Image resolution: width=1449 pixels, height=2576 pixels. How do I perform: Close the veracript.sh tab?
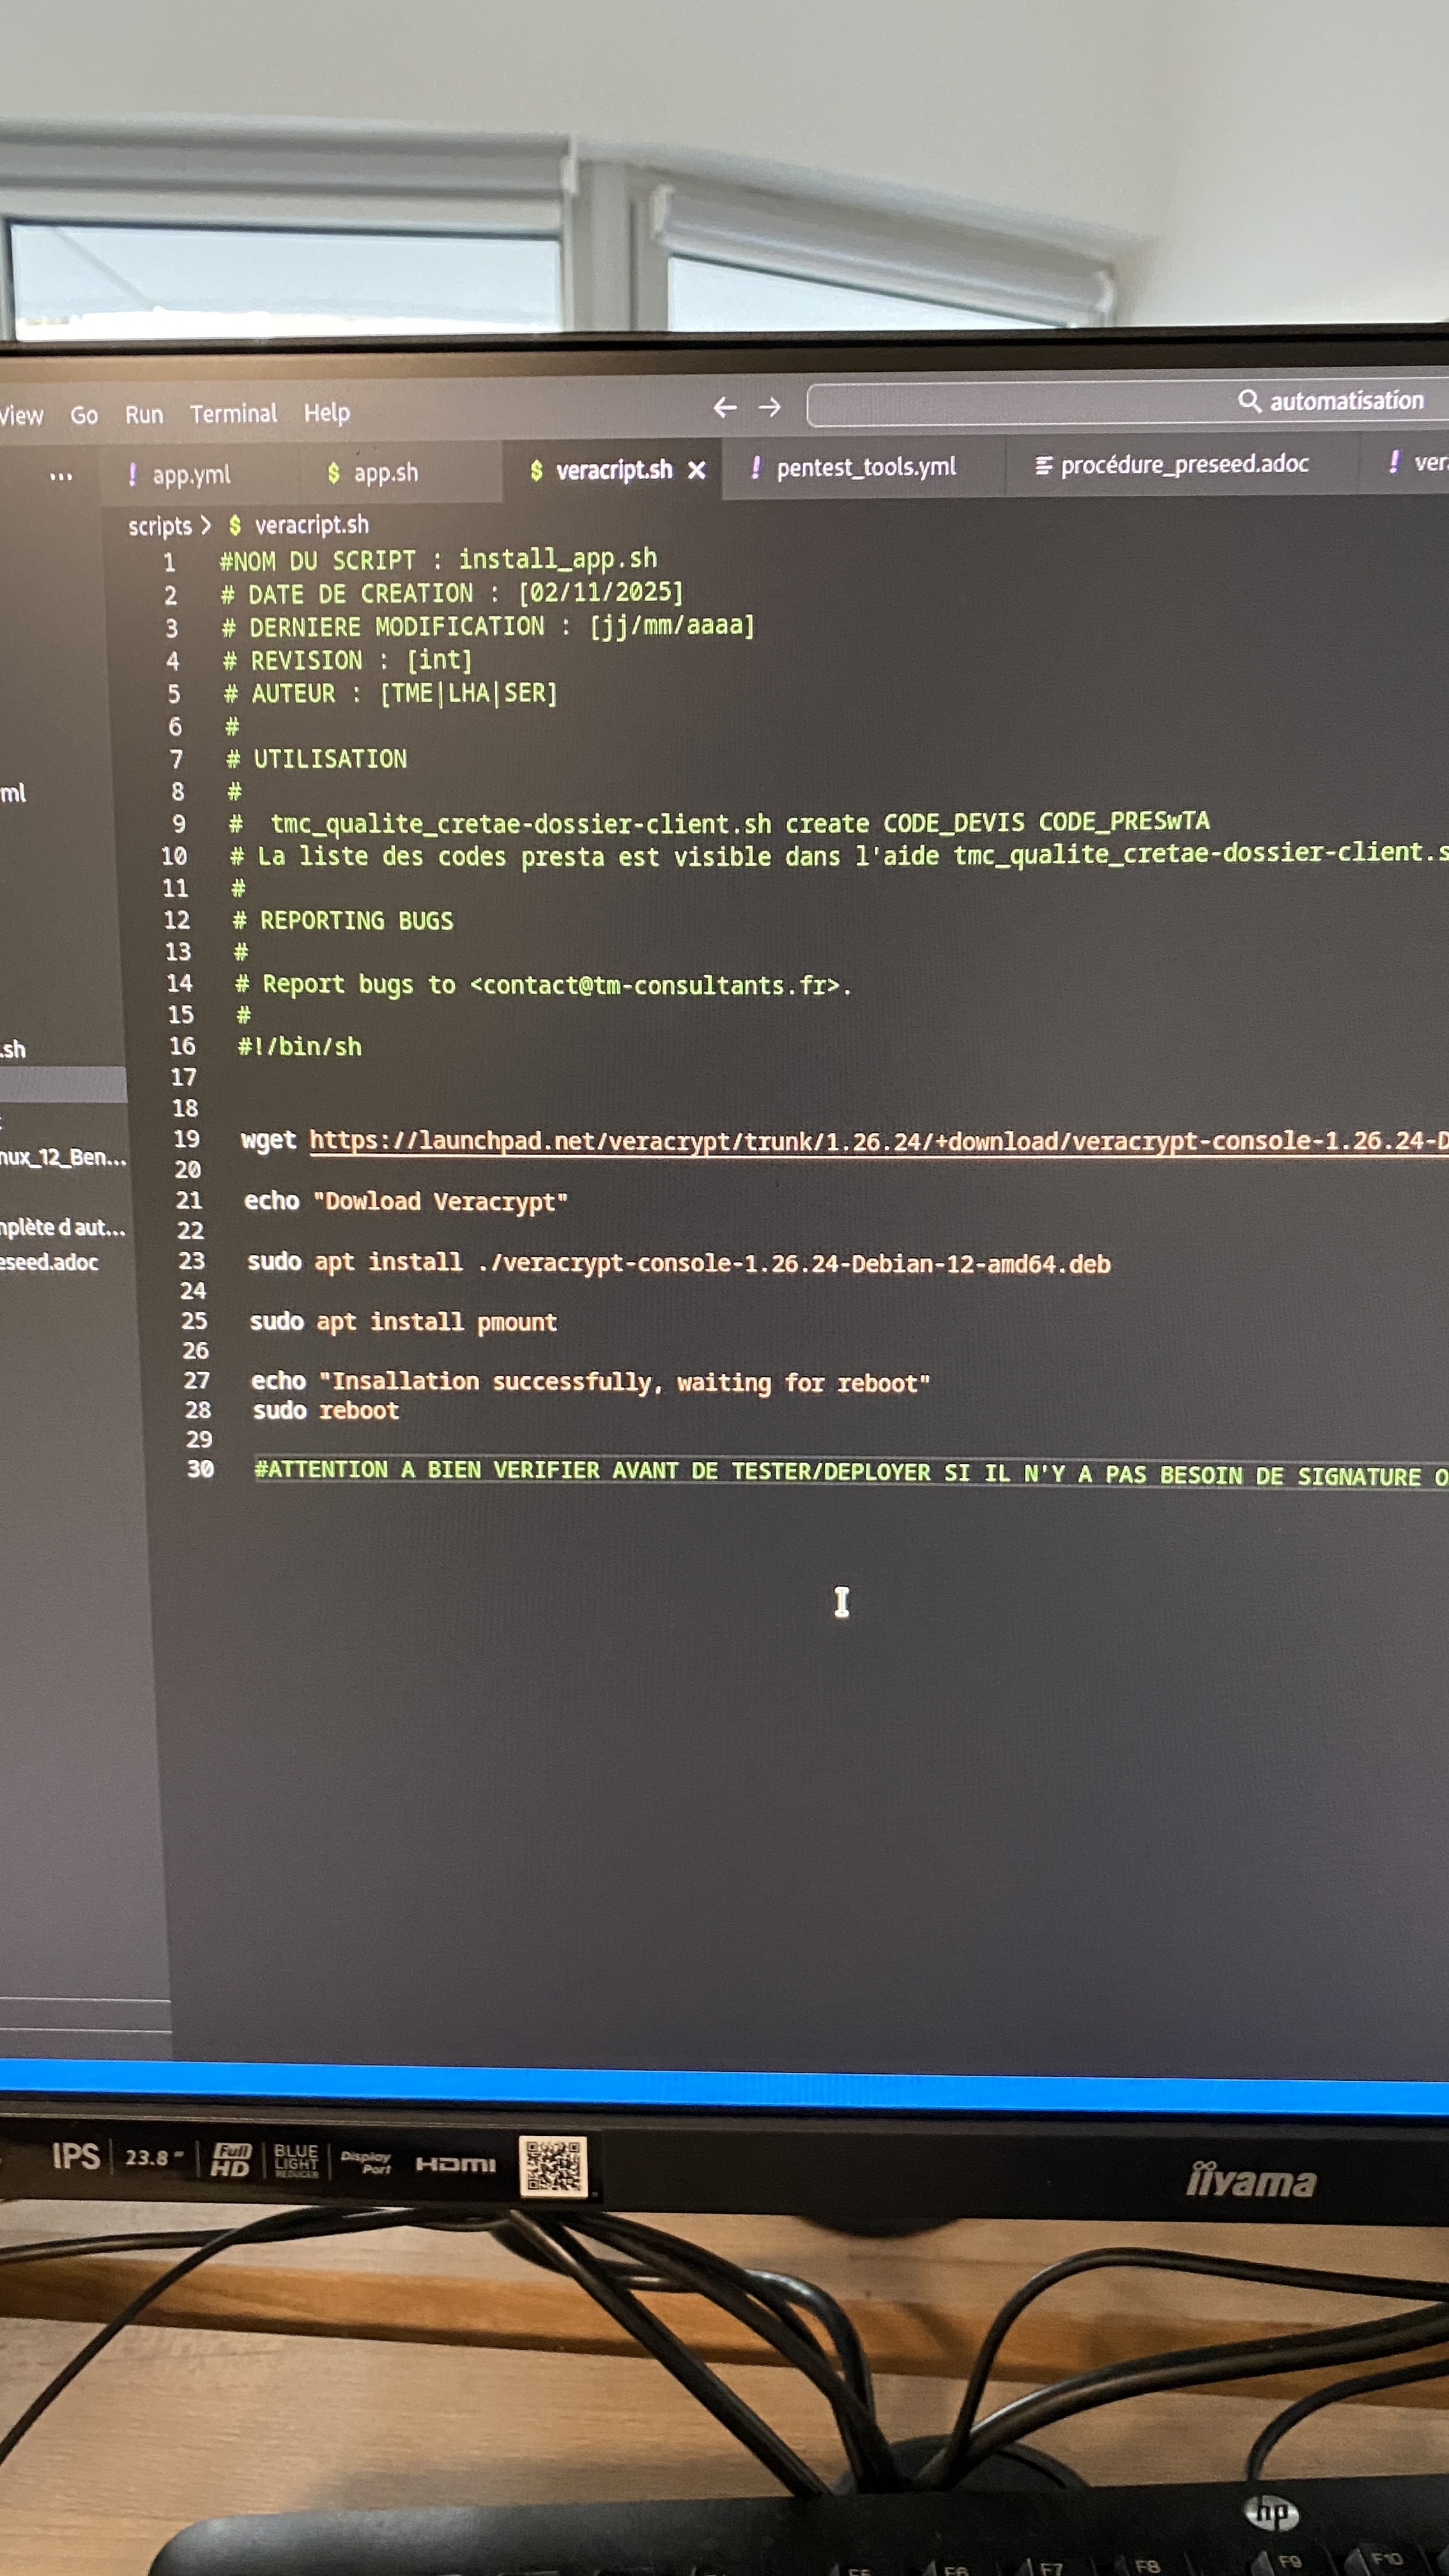click(697, 470)
